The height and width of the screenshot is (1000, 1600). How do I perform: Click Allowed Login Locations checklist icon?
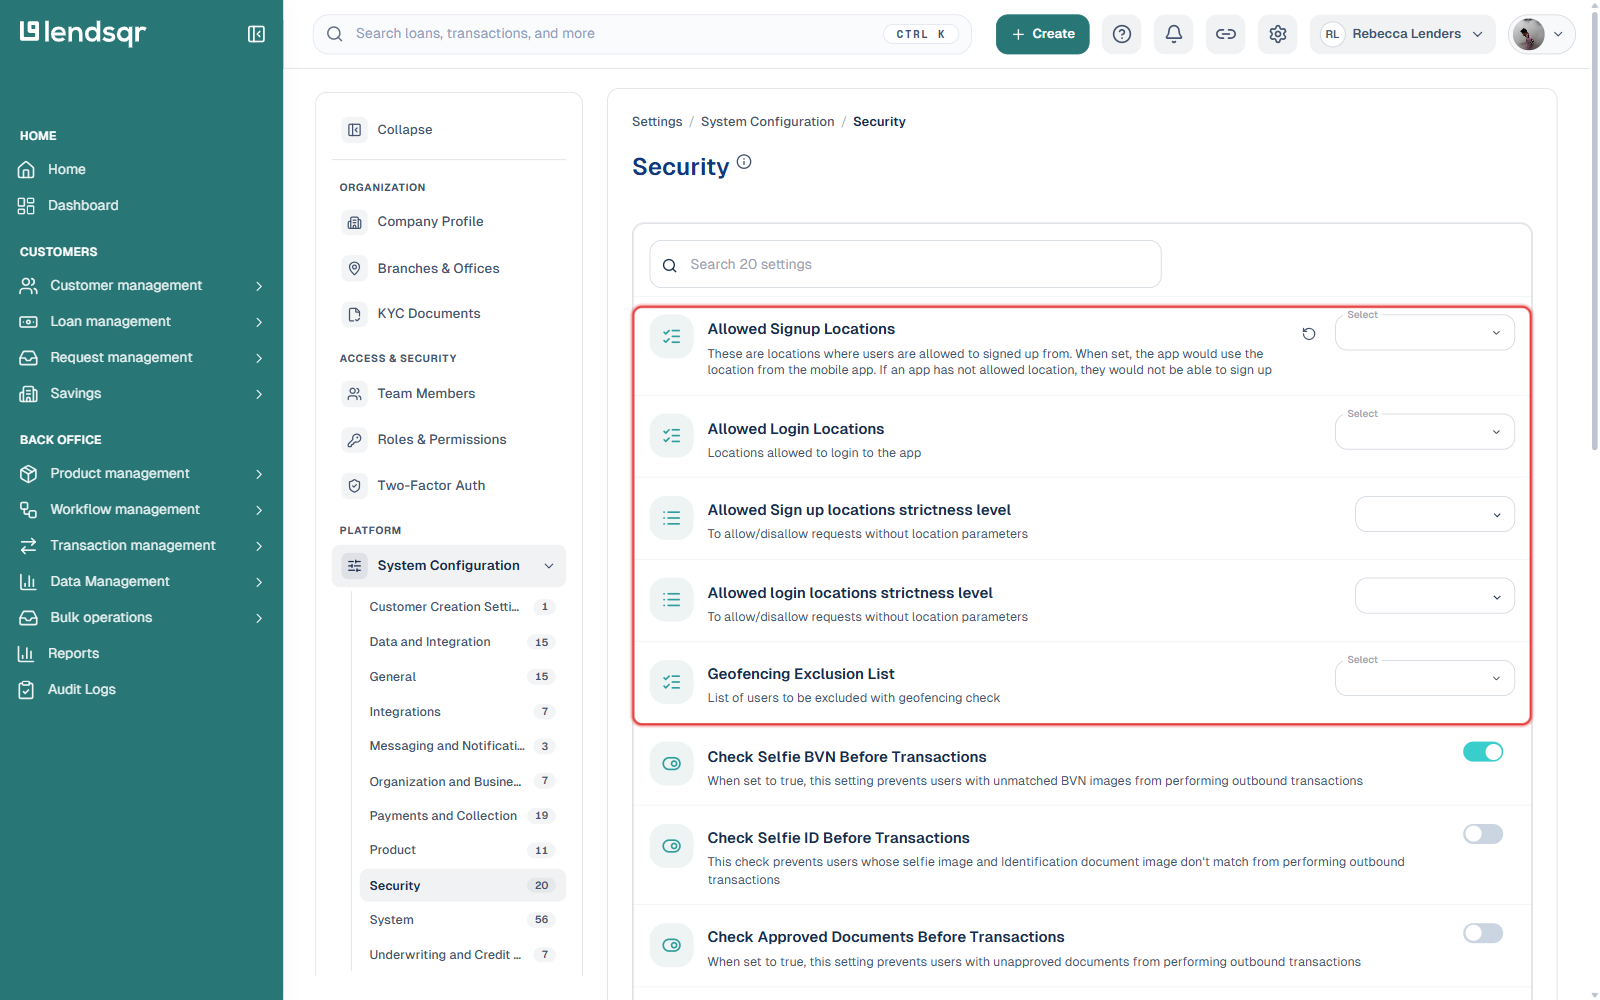click(x=672, y=436)
